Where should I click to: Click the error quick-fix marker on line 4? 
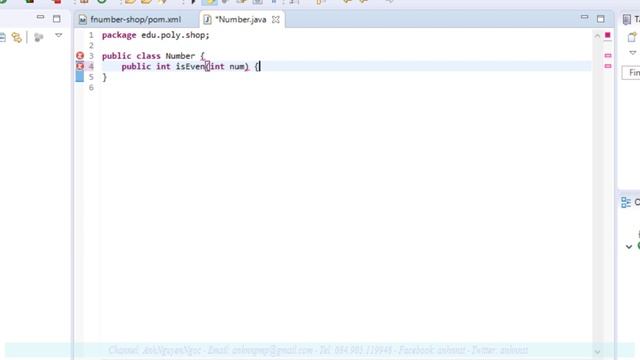pos(80,66)
